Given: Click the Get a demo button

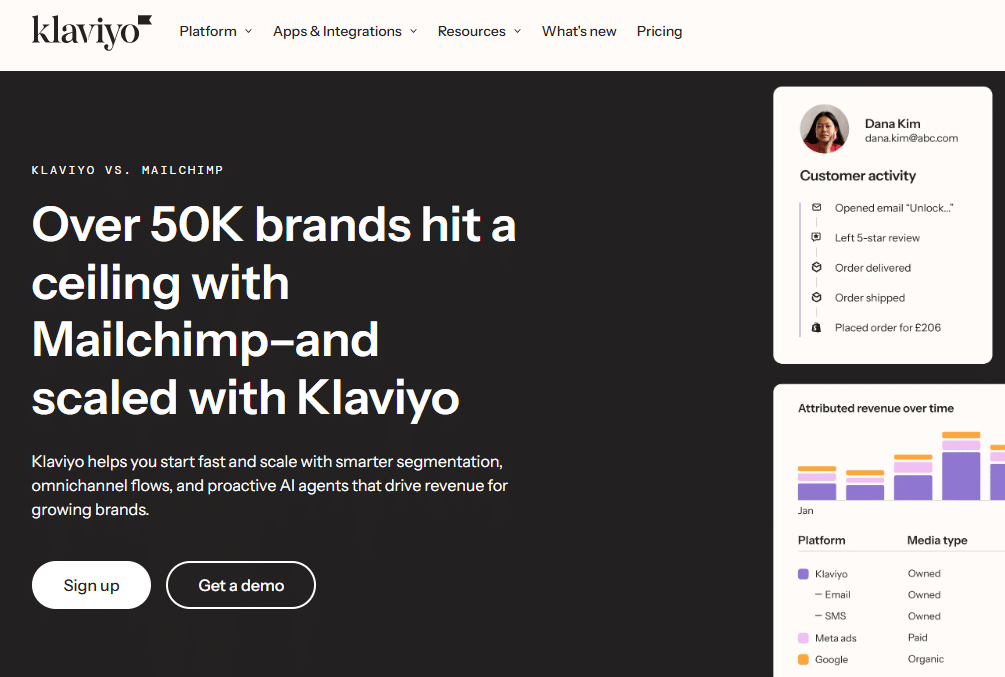Looking at the screenshot, I should click(x=240, y=585).
